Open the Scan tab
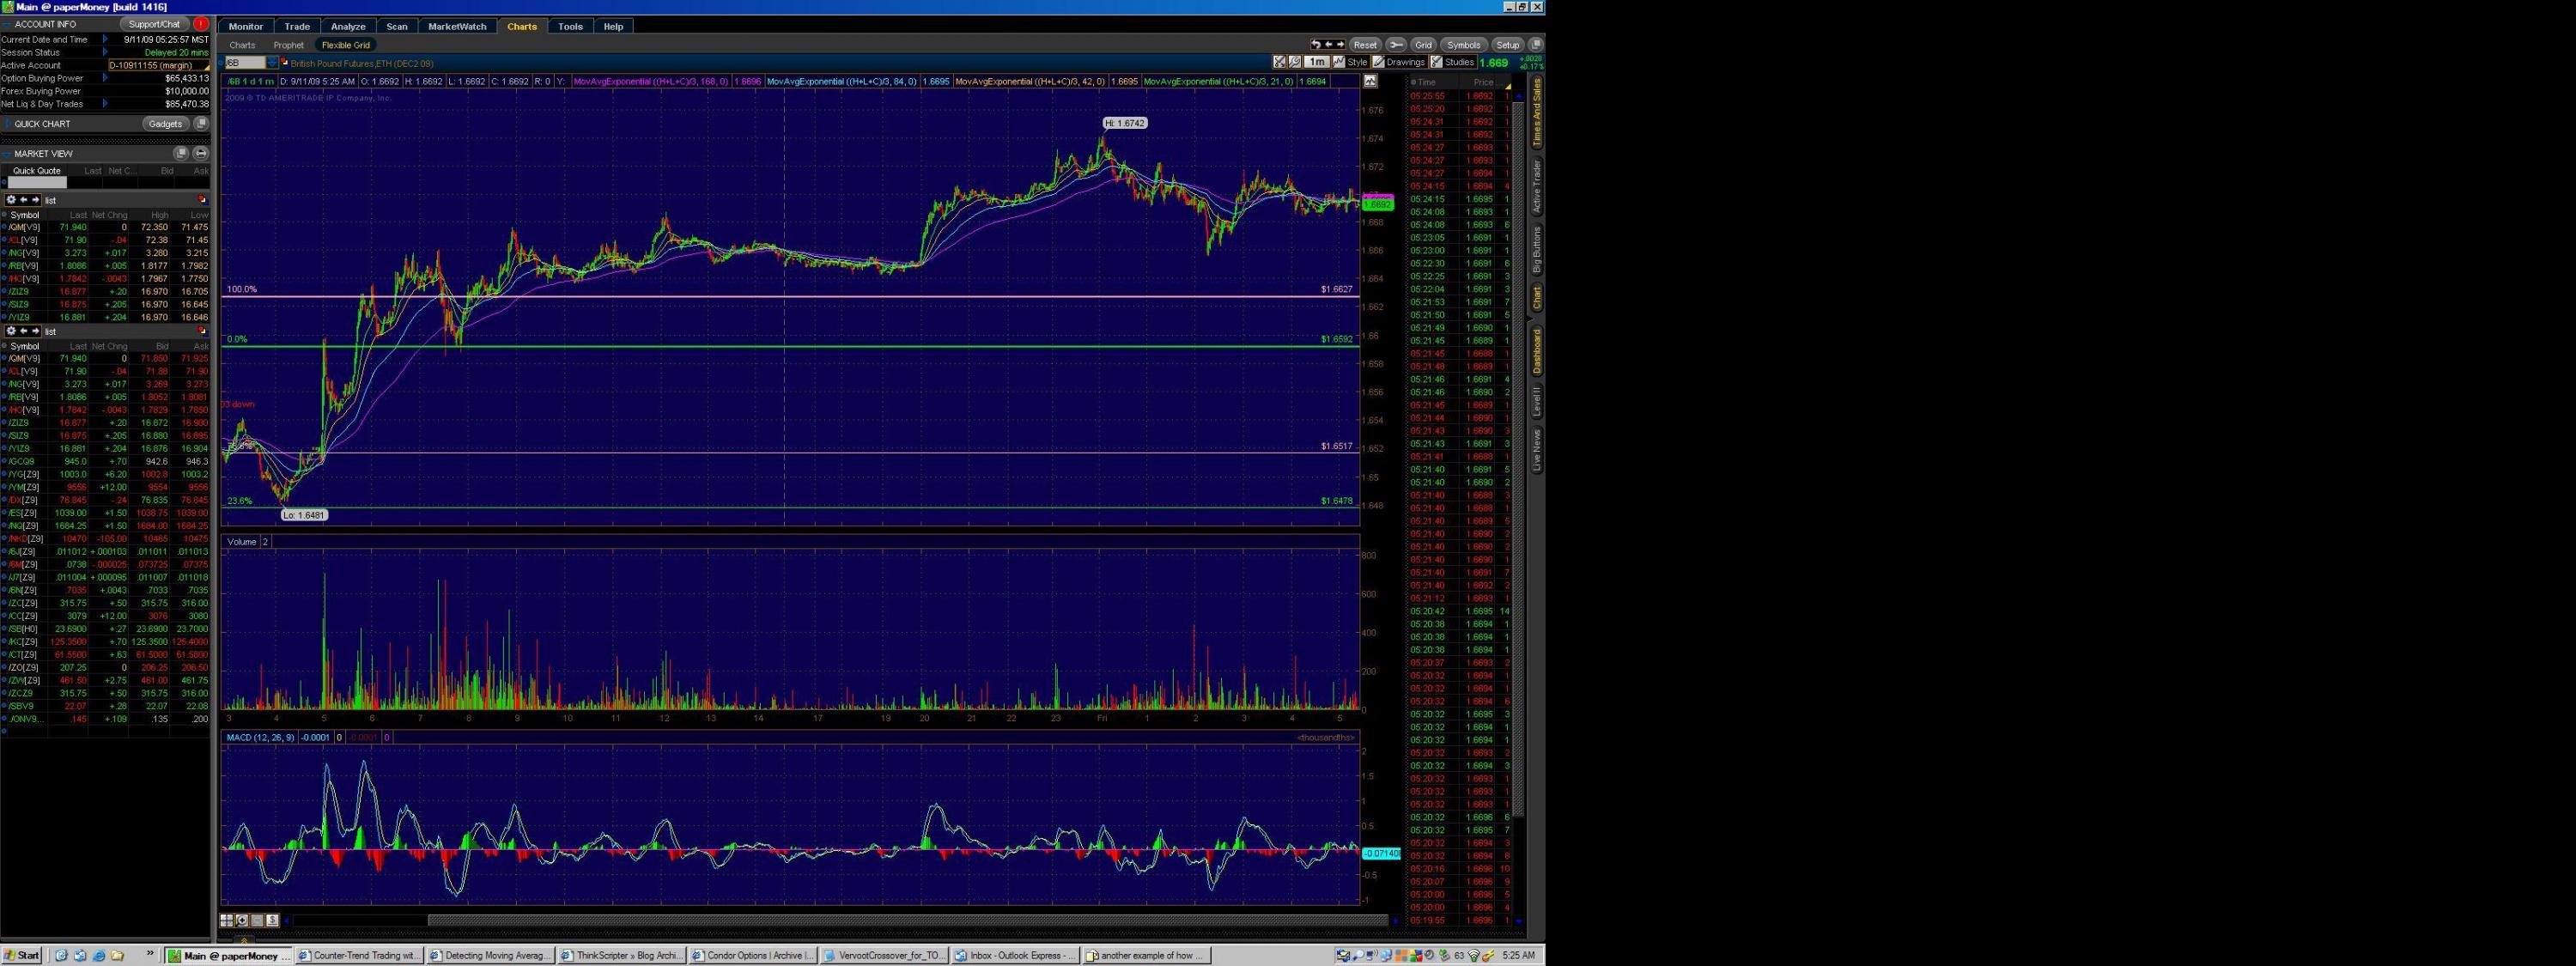 coord(397,26)
